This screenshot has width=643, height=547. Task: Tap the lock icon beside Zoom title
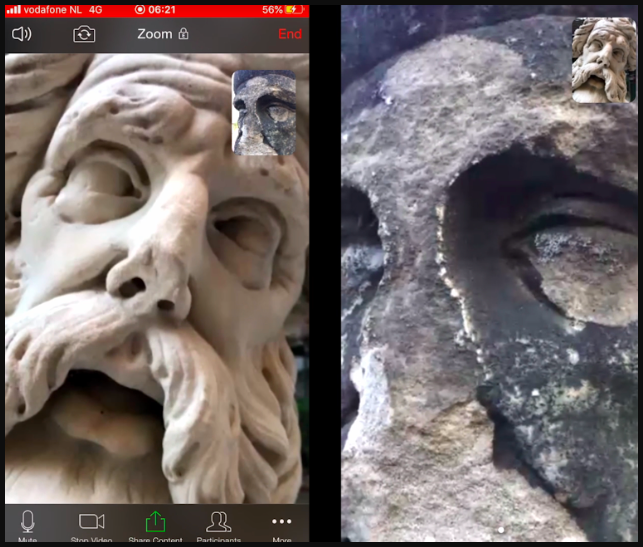tap(183, 34)
